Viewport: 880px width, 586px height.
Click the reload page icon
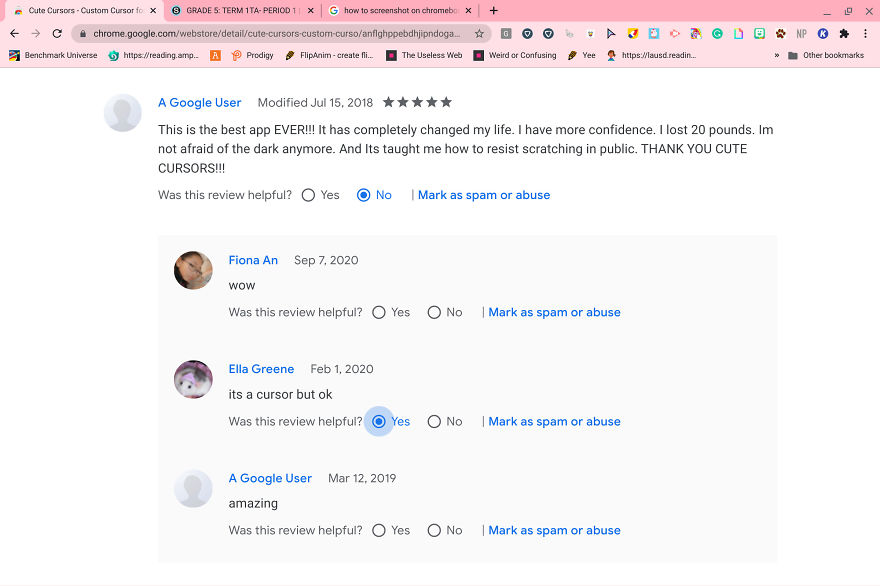coord(57,33)
